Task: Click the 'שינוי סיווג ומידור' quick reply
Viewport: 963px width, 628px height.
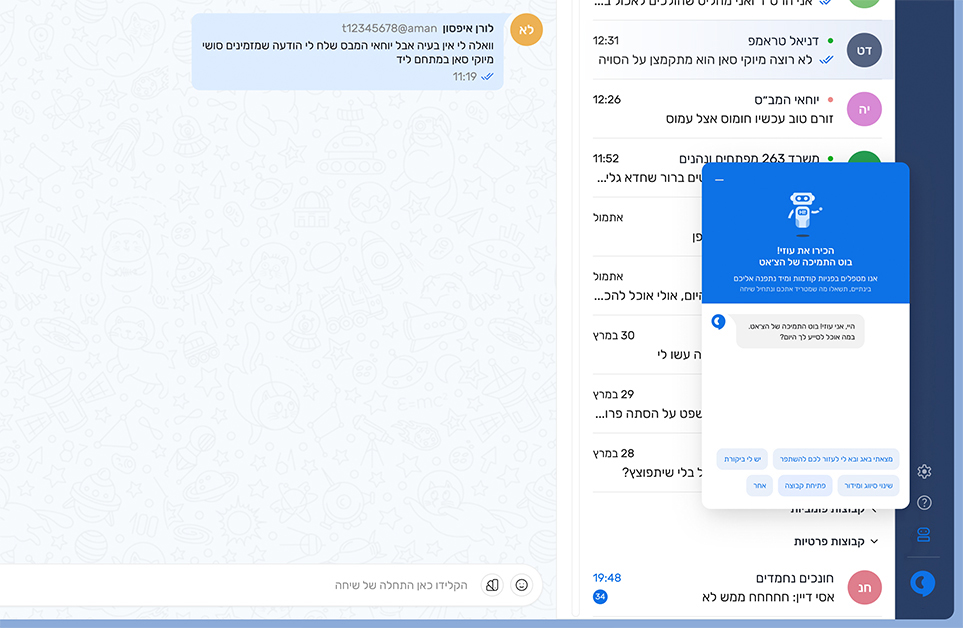Action: (869, 485)
